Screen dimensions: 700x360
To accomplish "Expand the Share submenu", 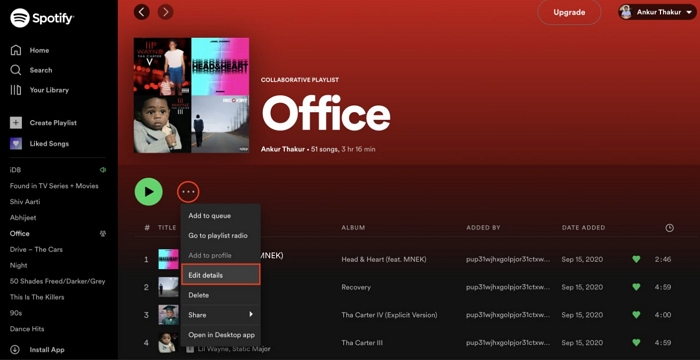I will [221, 315].
